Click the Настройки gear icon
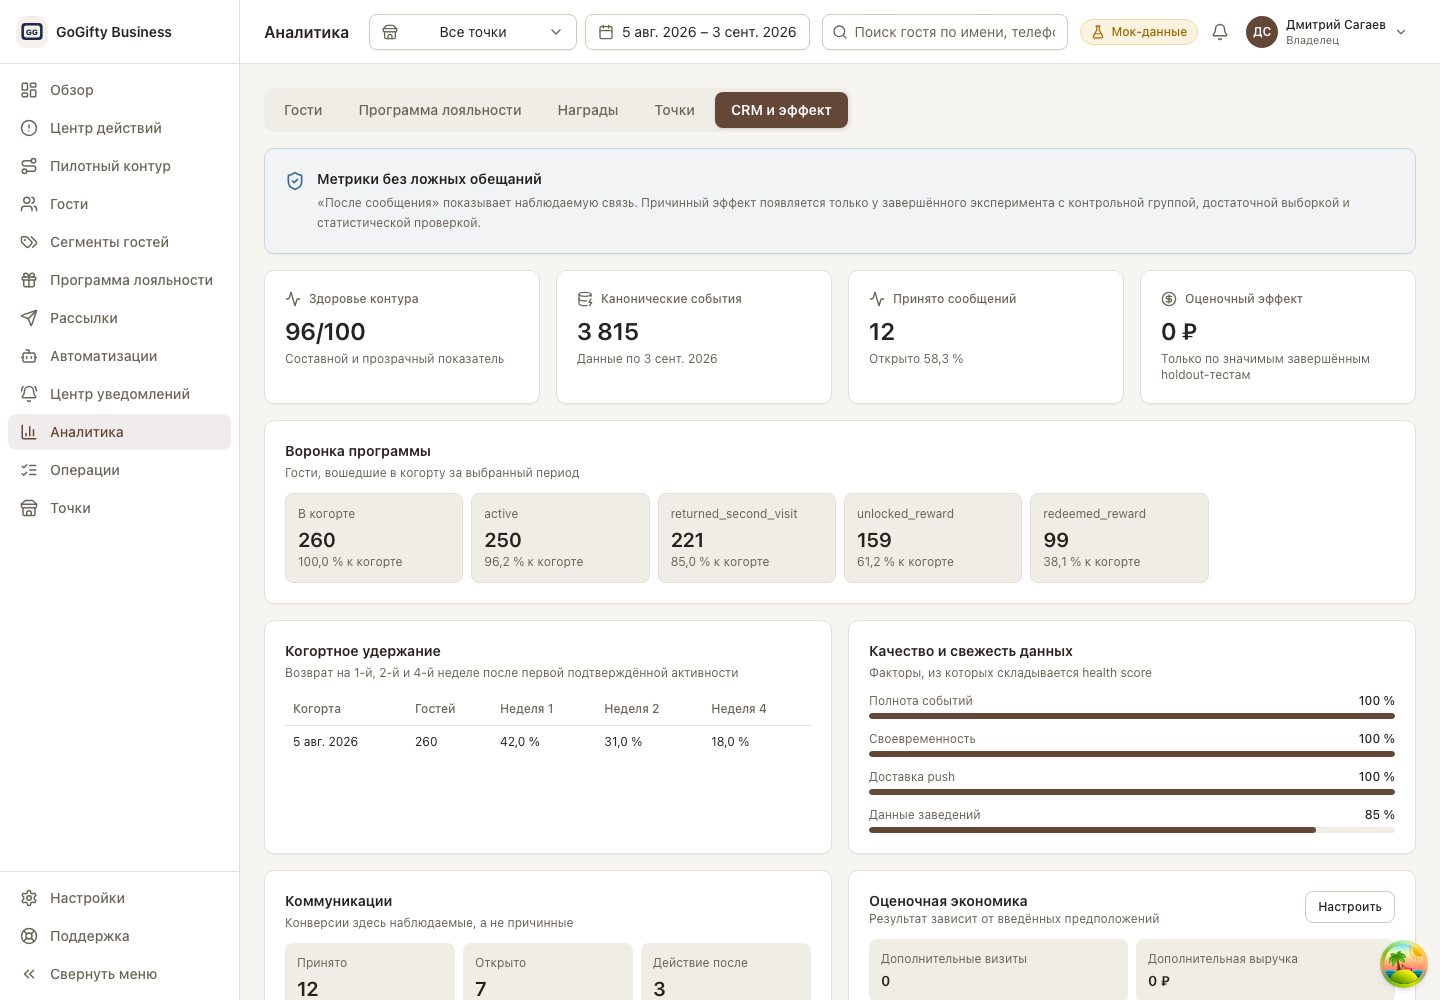The height and width of the screenshot is (1000, 1440). (x=29, y=898)
